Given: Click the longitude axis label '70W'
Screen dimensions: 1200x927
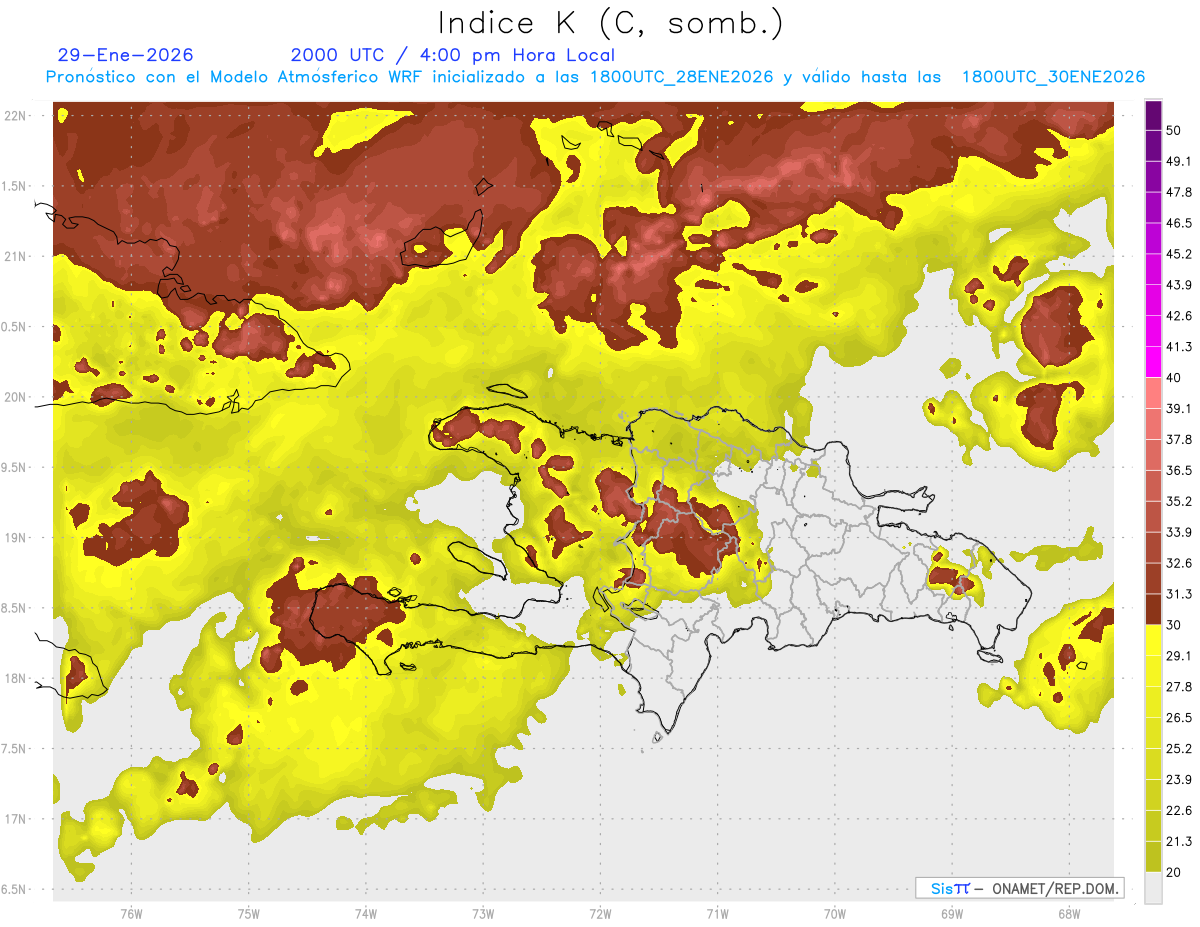Looking at the screenshot, I should [x=834, y=914].
